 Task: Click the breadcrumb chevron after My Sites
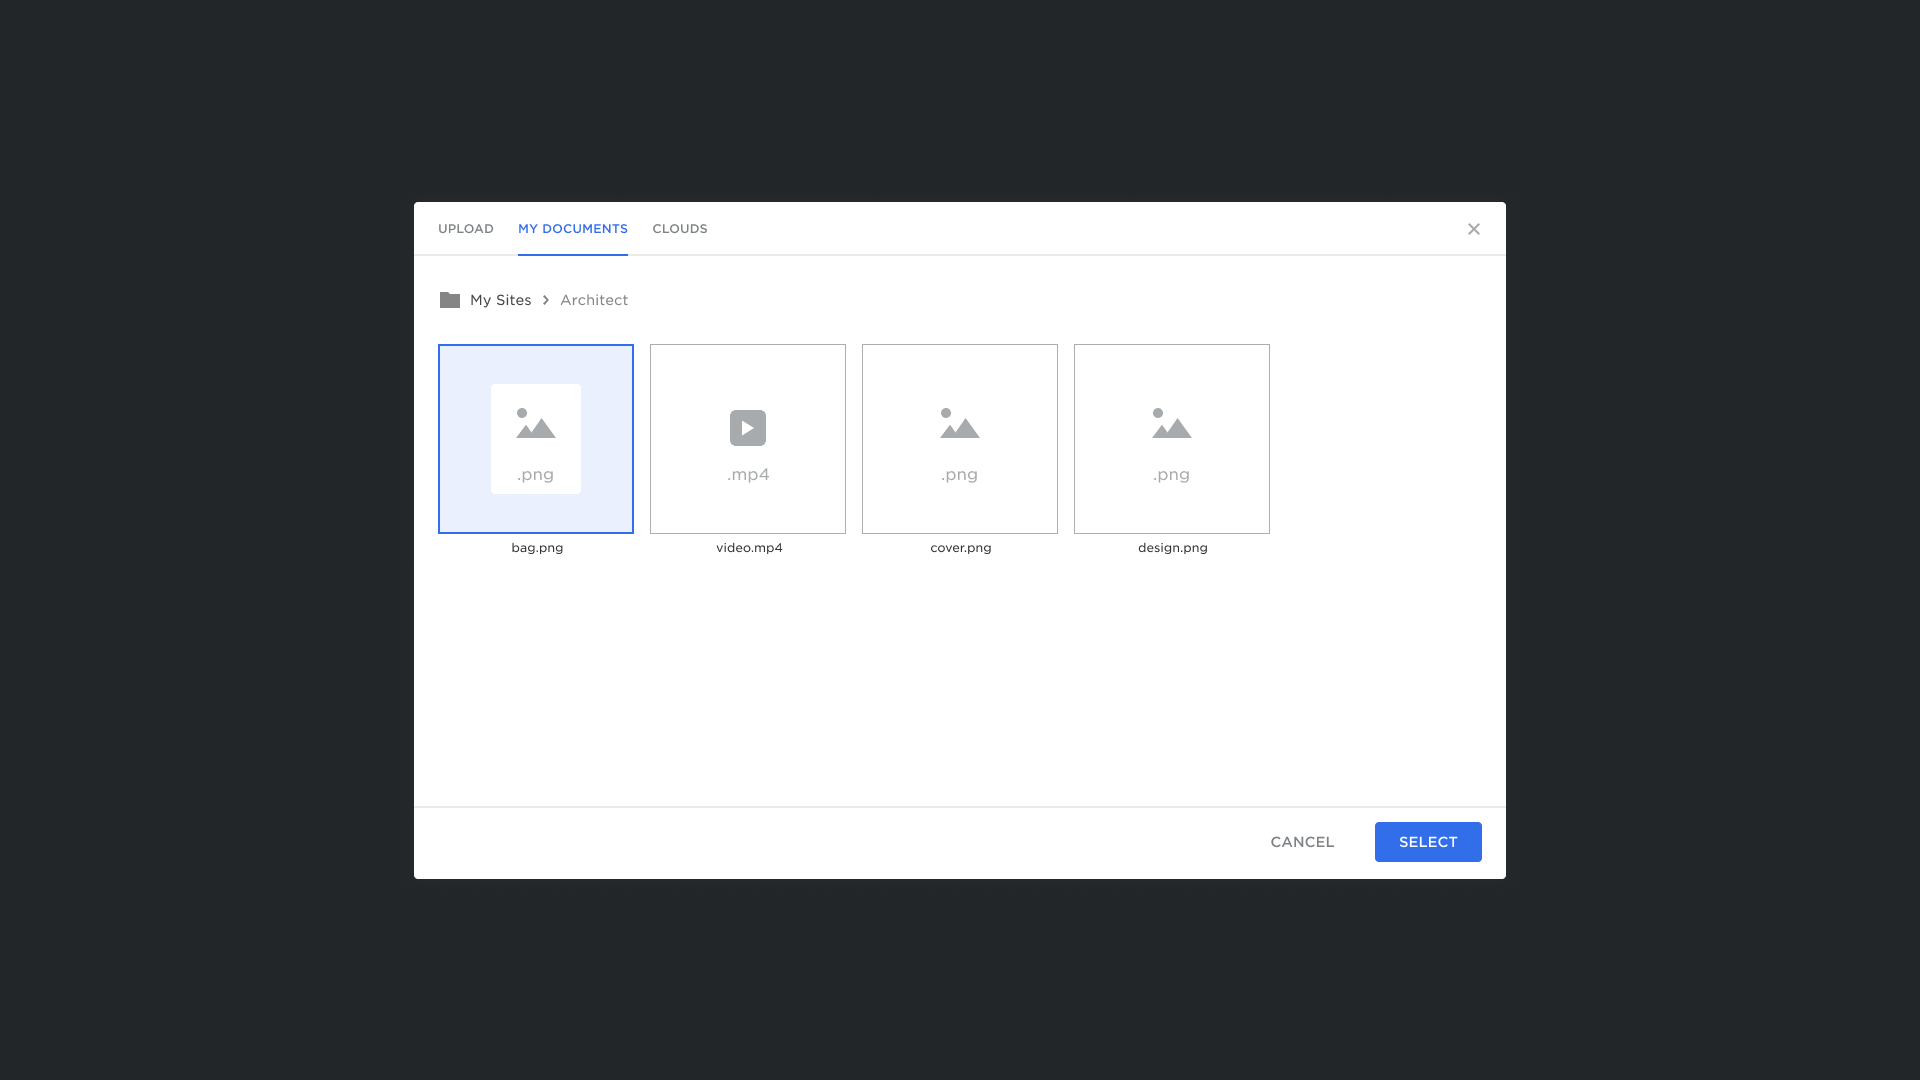(x=546, y=300)
